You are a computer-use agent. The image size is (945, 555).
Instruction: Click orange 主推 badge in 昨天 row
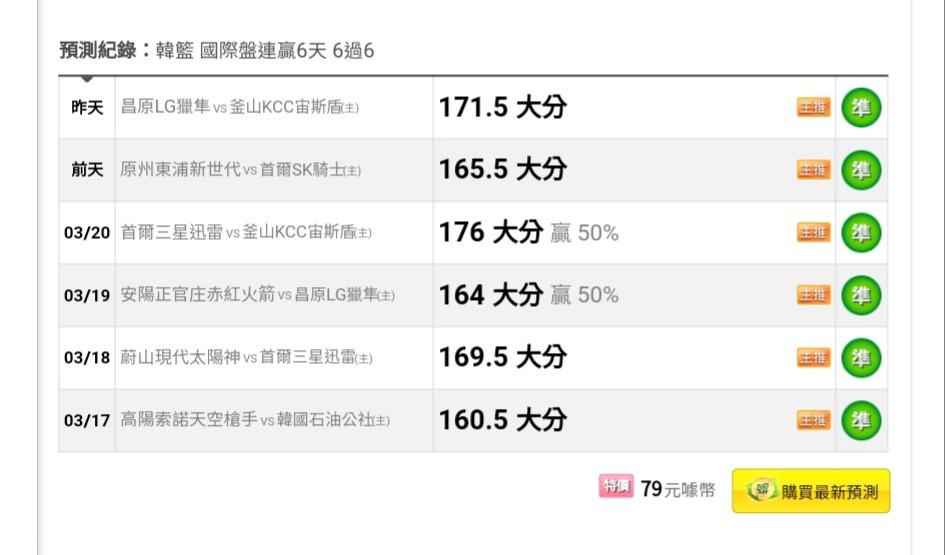[813, 108]
